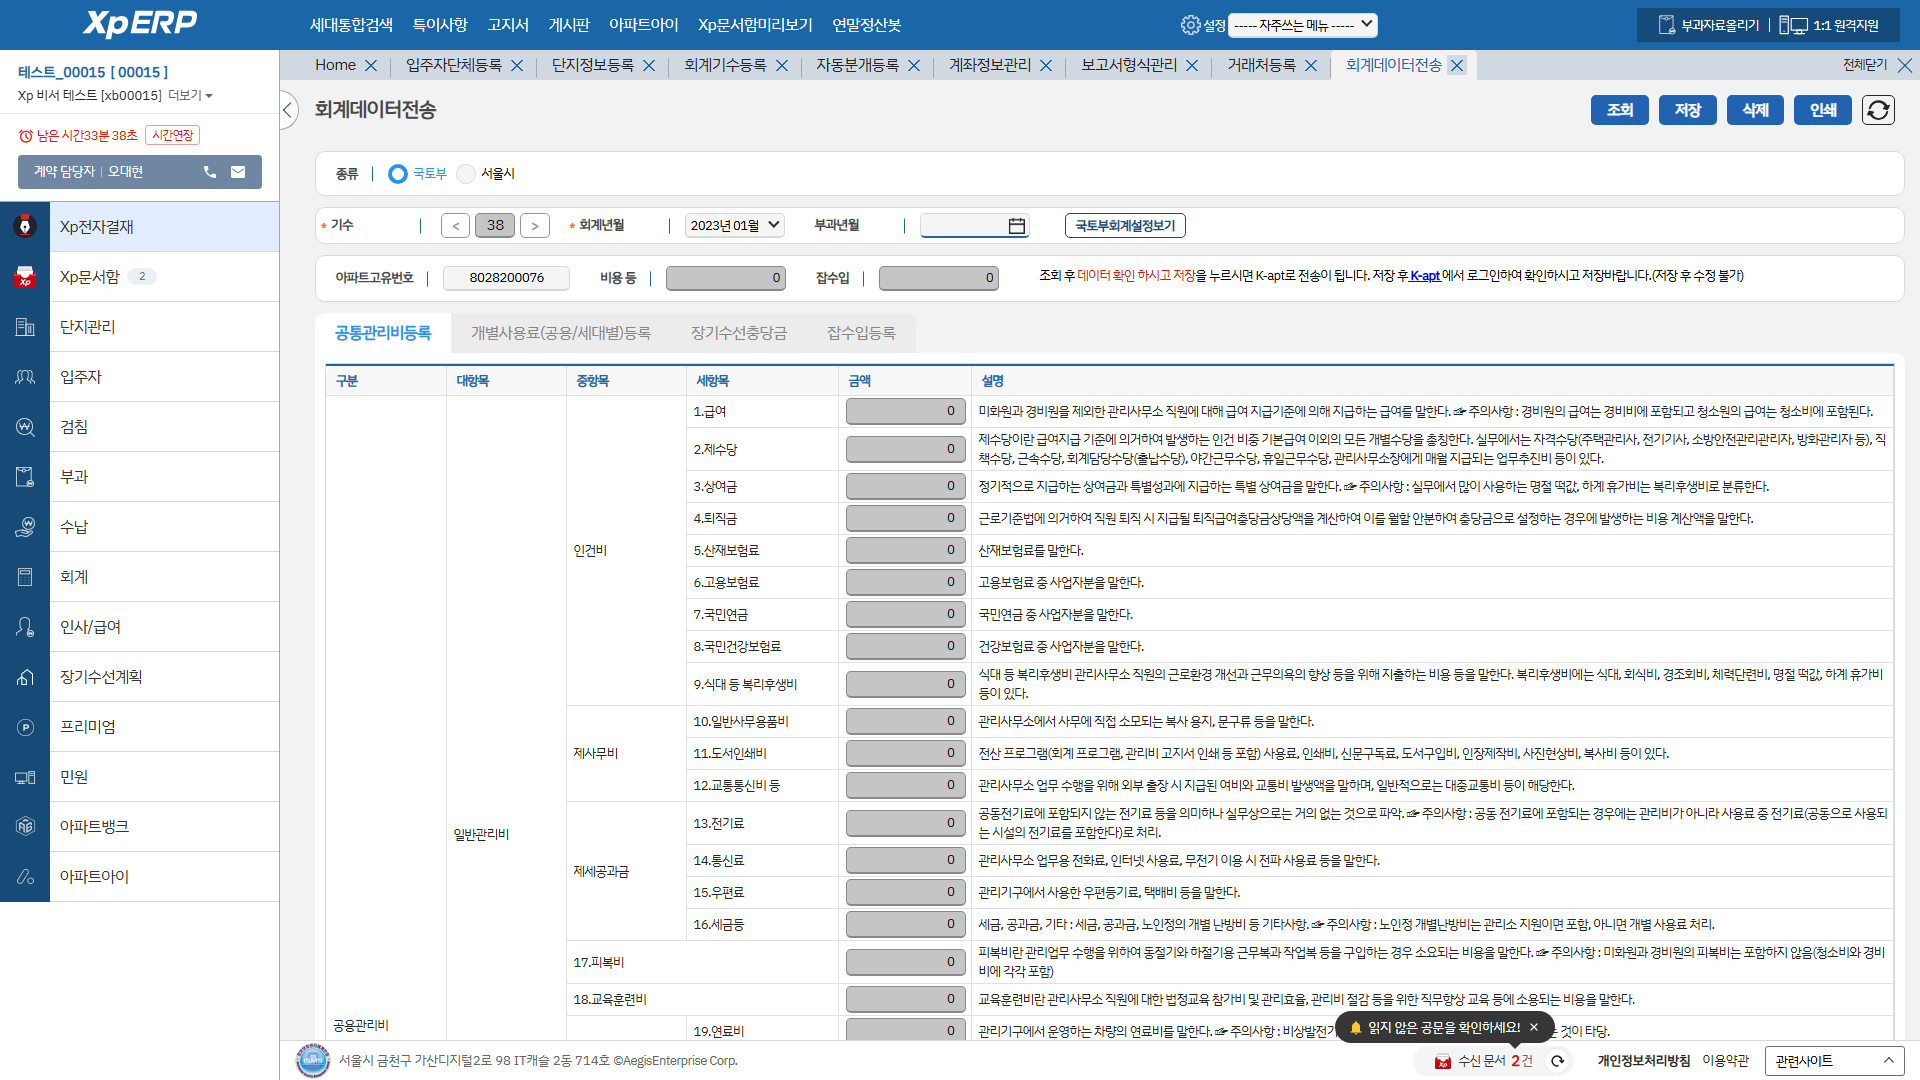Image resolution: width=1920 pixels, height=1080 pixels.
Task: Click the K-apt hyperlink
Action: point(1425,276)
